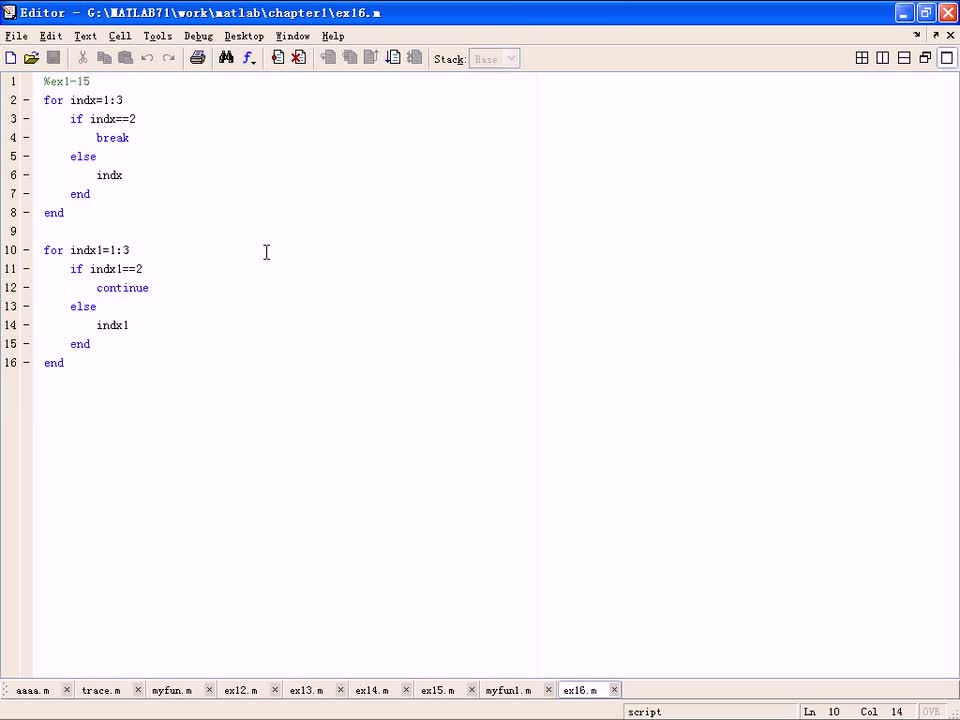The image size is (960, 720).
Task: Open a file using the folder icon
Action: [x=31, y=58]
